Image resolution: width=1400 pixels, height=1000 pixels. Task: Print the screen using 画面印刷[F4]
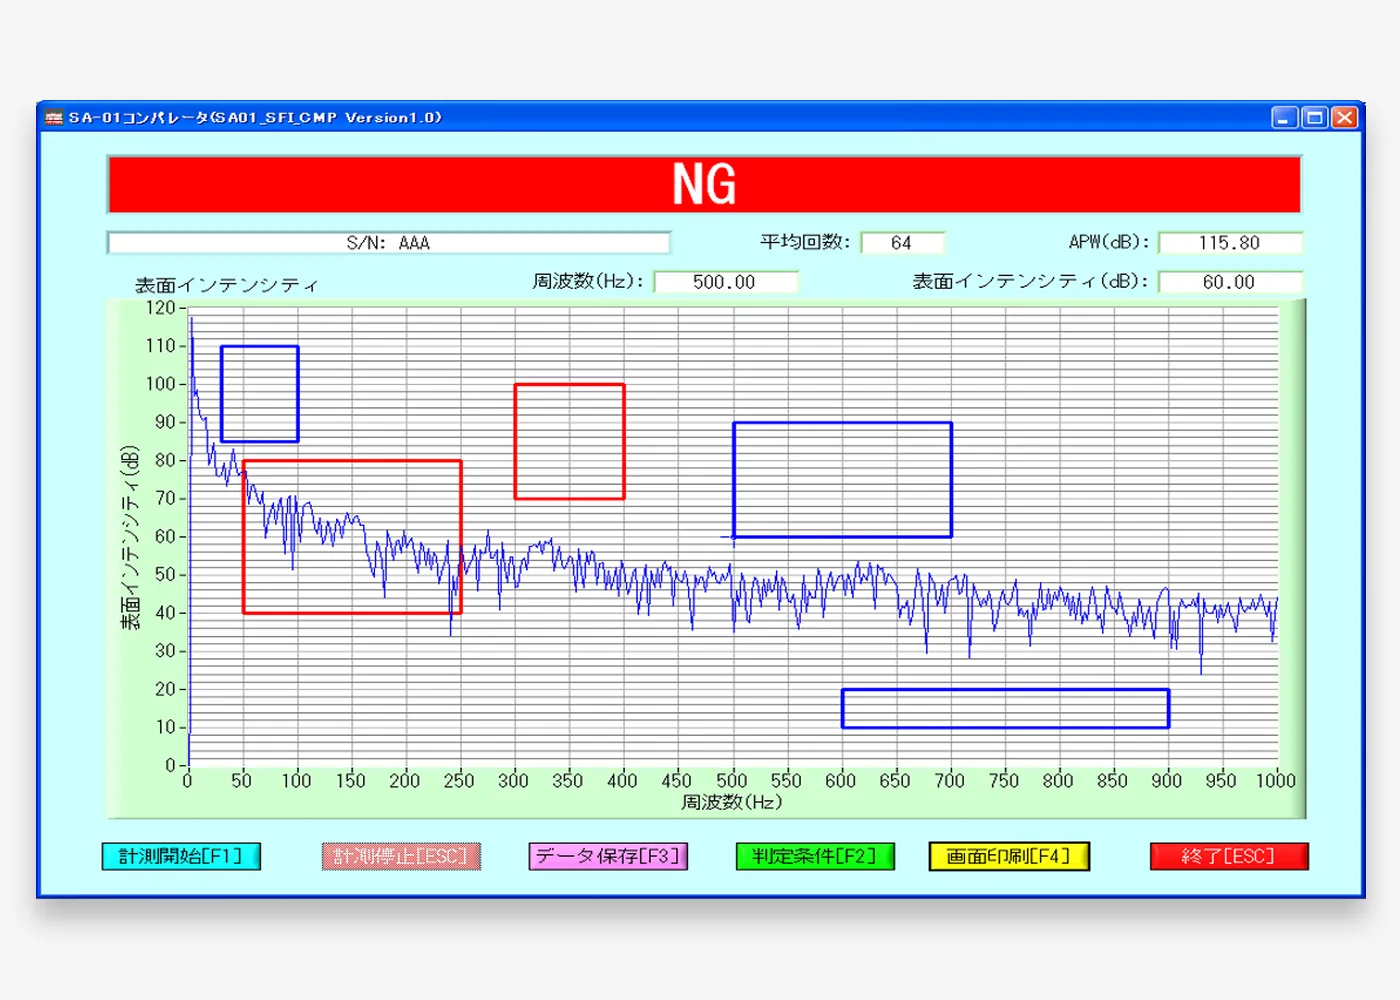pyautogui.click(x=1009, y=857)
